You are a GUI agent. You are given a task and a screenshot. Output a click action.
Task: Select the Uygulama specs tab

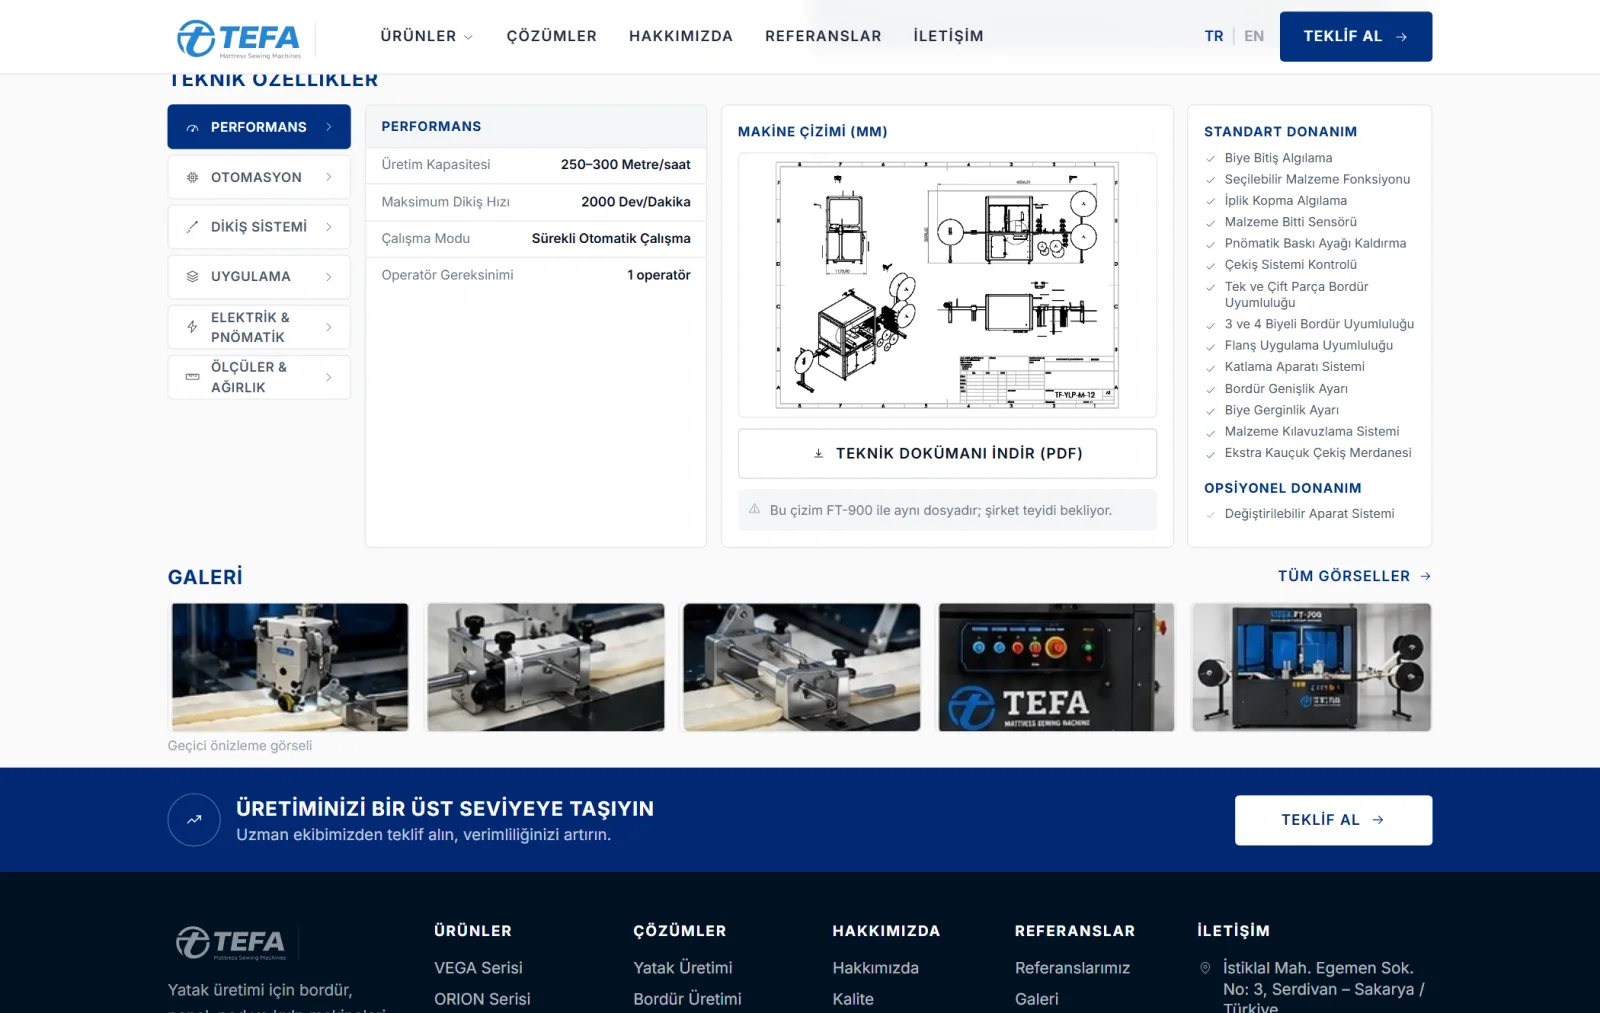point(259,277)
